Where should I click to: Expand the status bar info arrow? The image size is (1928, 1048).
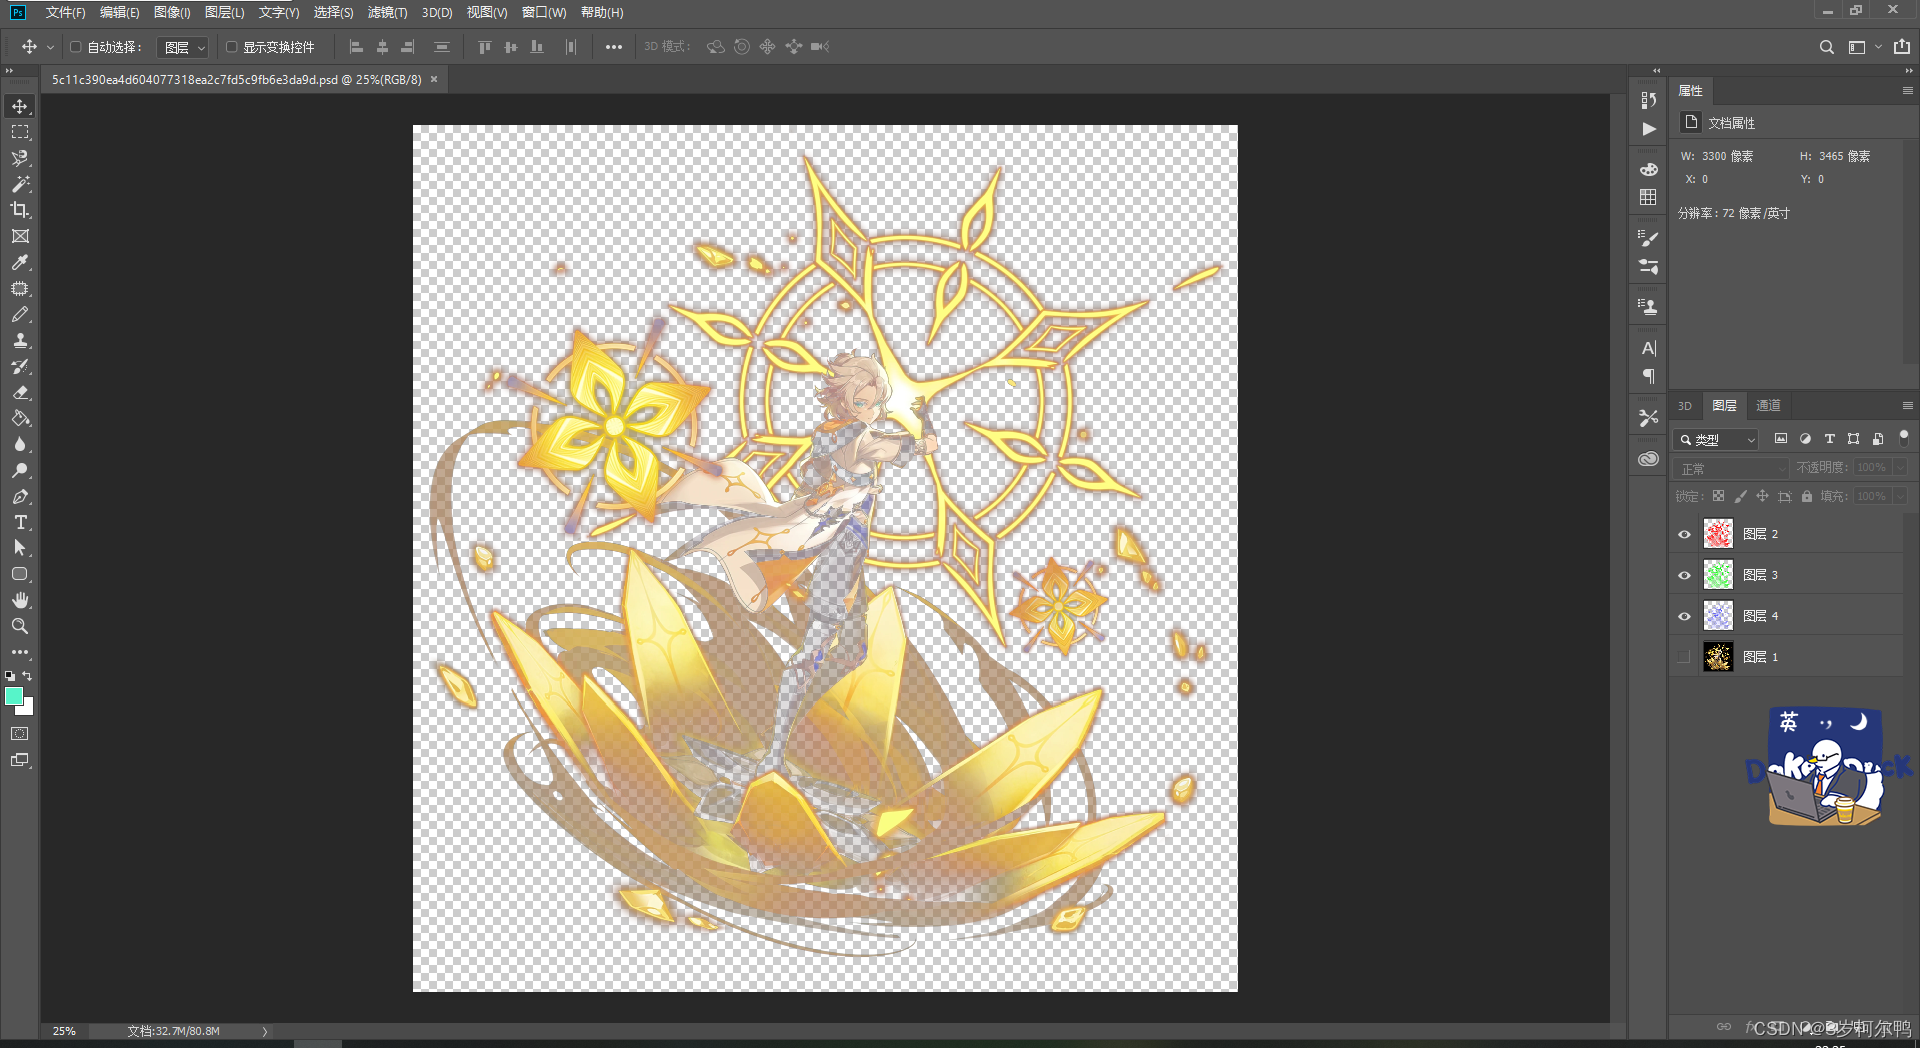(x=265, y=1031)
